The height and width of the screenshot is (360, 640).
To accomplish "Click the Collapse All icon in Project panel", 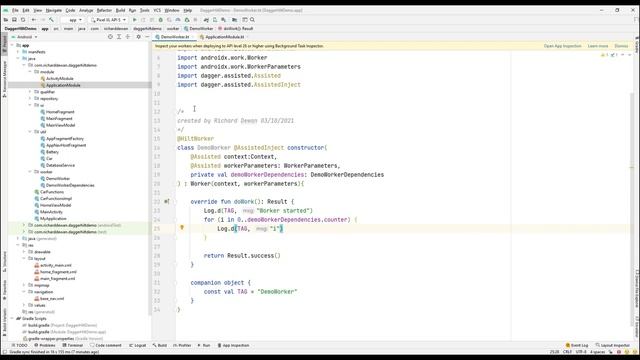I will [x=128, y=37].
